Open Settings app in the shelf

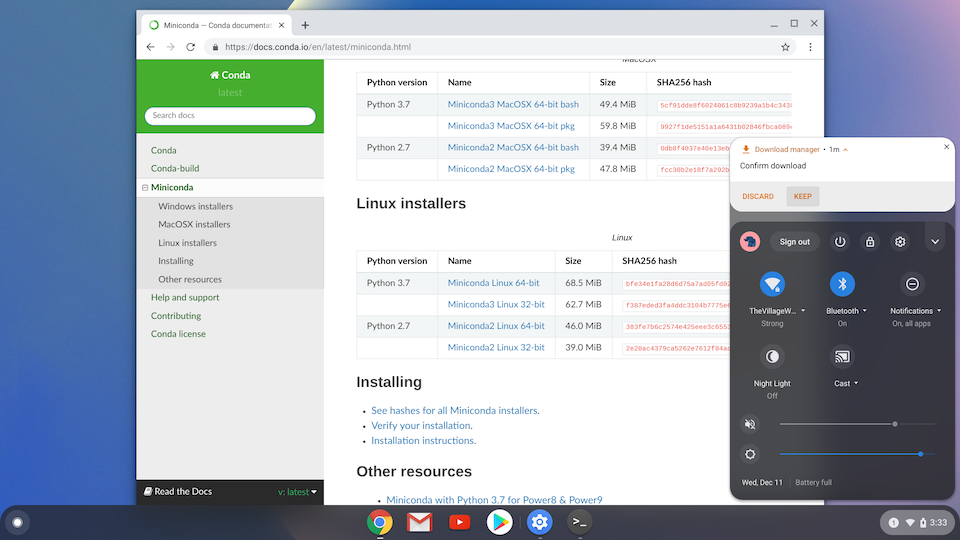click(539, 522)
